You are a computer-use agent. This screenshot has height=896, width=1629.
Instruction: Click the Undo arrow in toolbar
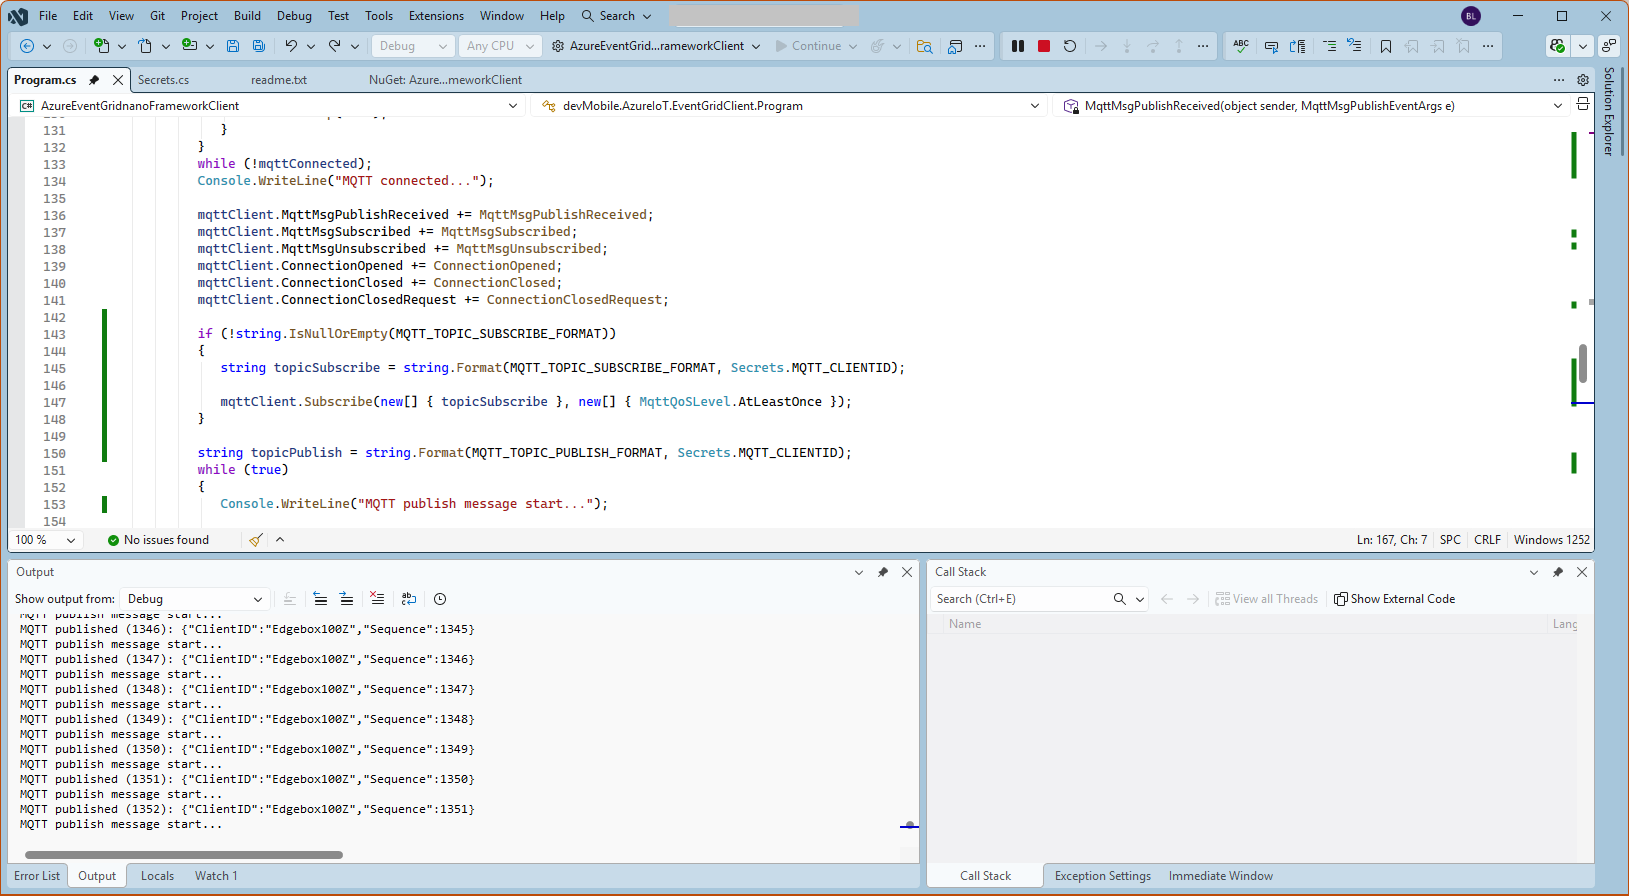tap(291, 46)
